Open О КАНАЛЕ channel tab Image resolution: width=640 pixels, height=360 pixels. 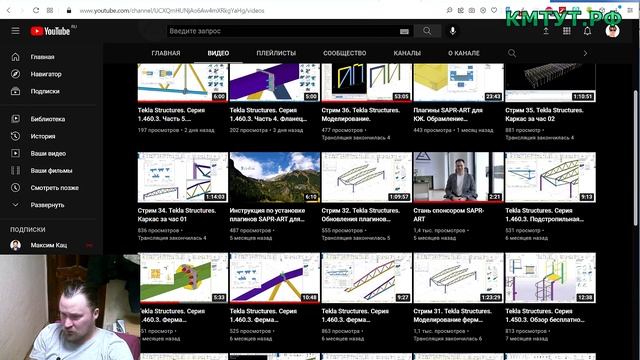coord(464,53)
